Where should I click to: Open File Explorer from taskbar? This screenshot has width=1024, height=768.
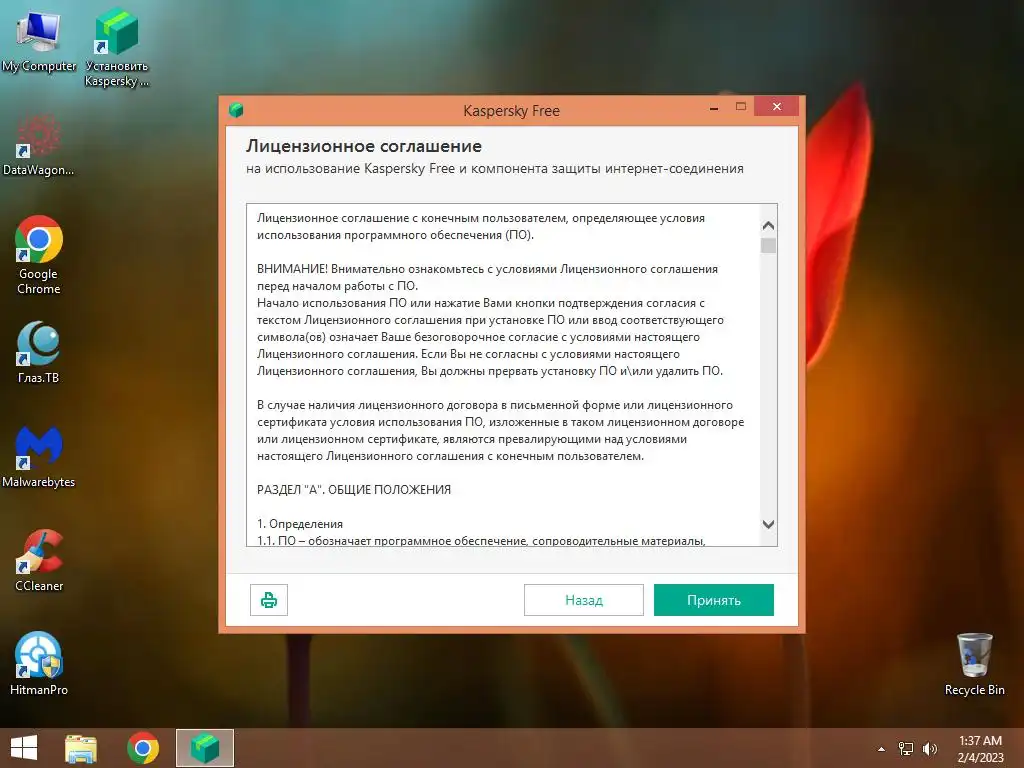81,748
